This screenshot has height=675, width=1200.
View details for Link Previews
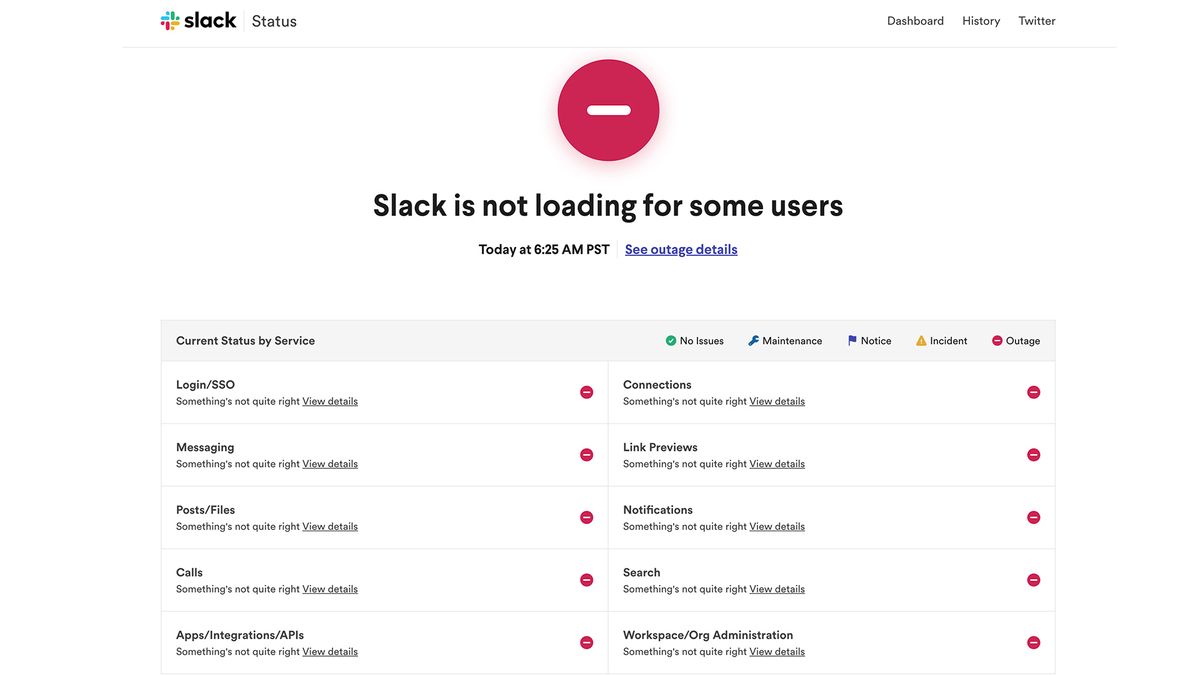coord(777,463)
